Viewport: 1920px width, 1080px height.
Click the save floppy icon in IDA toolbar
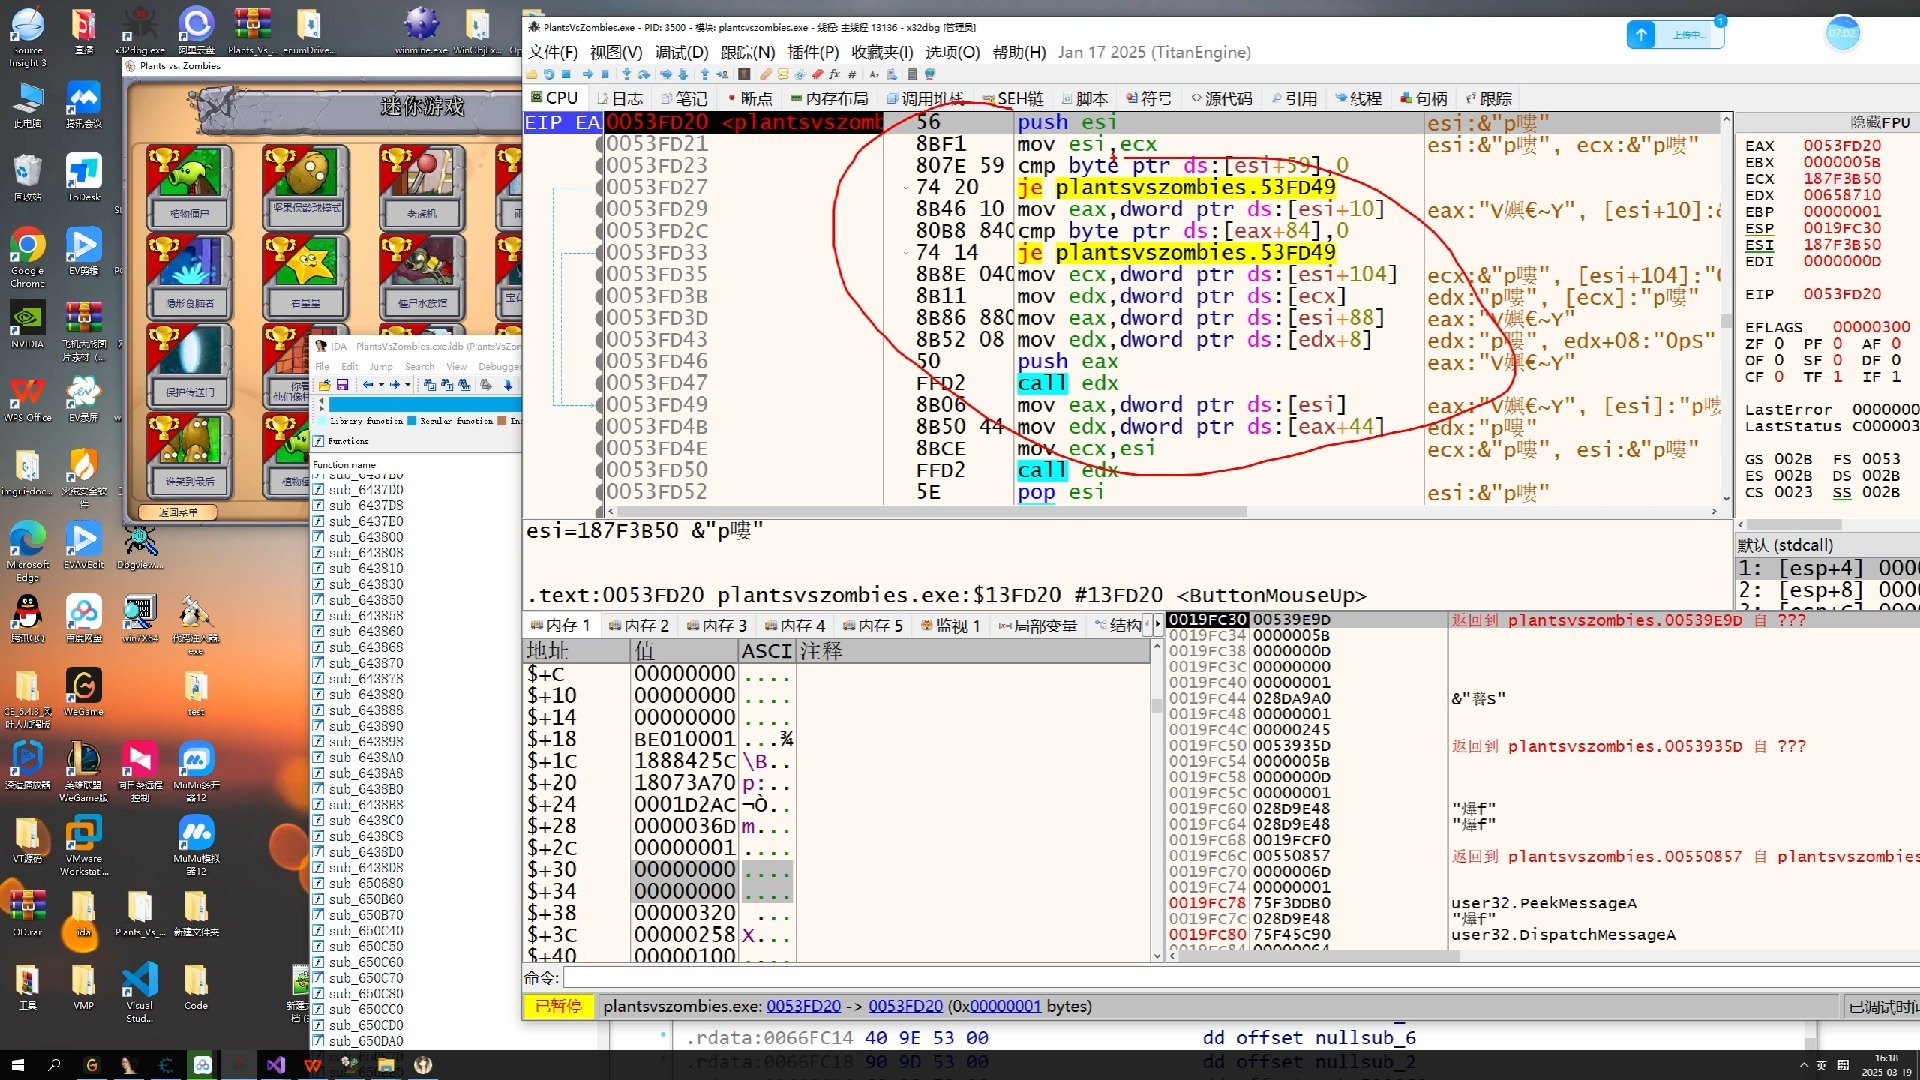tap(342, 385)
